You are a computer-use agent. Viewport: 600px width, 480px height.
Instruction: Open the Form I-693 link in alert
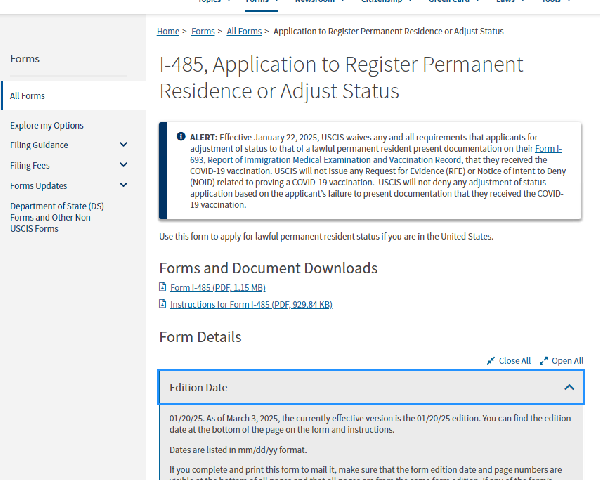click(x=548, y=149)
